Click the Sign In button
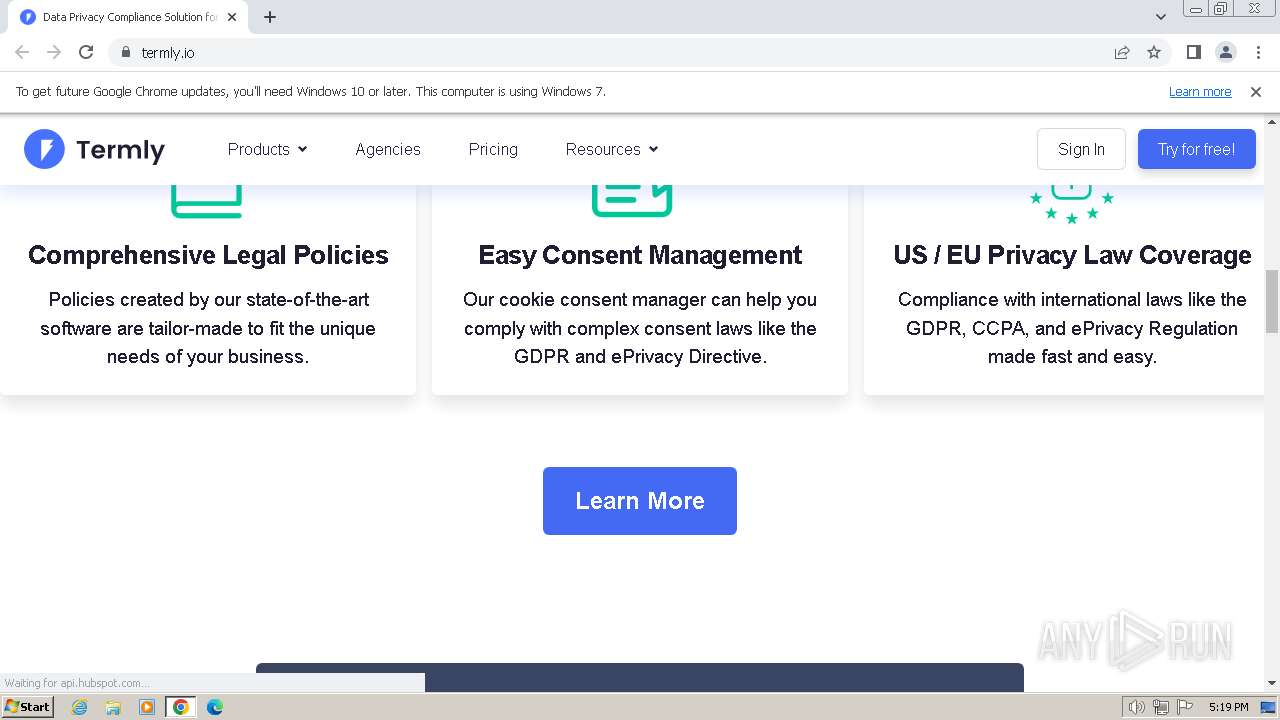This screenshot has height=720, width=1280. click(x=1081, y=149)
